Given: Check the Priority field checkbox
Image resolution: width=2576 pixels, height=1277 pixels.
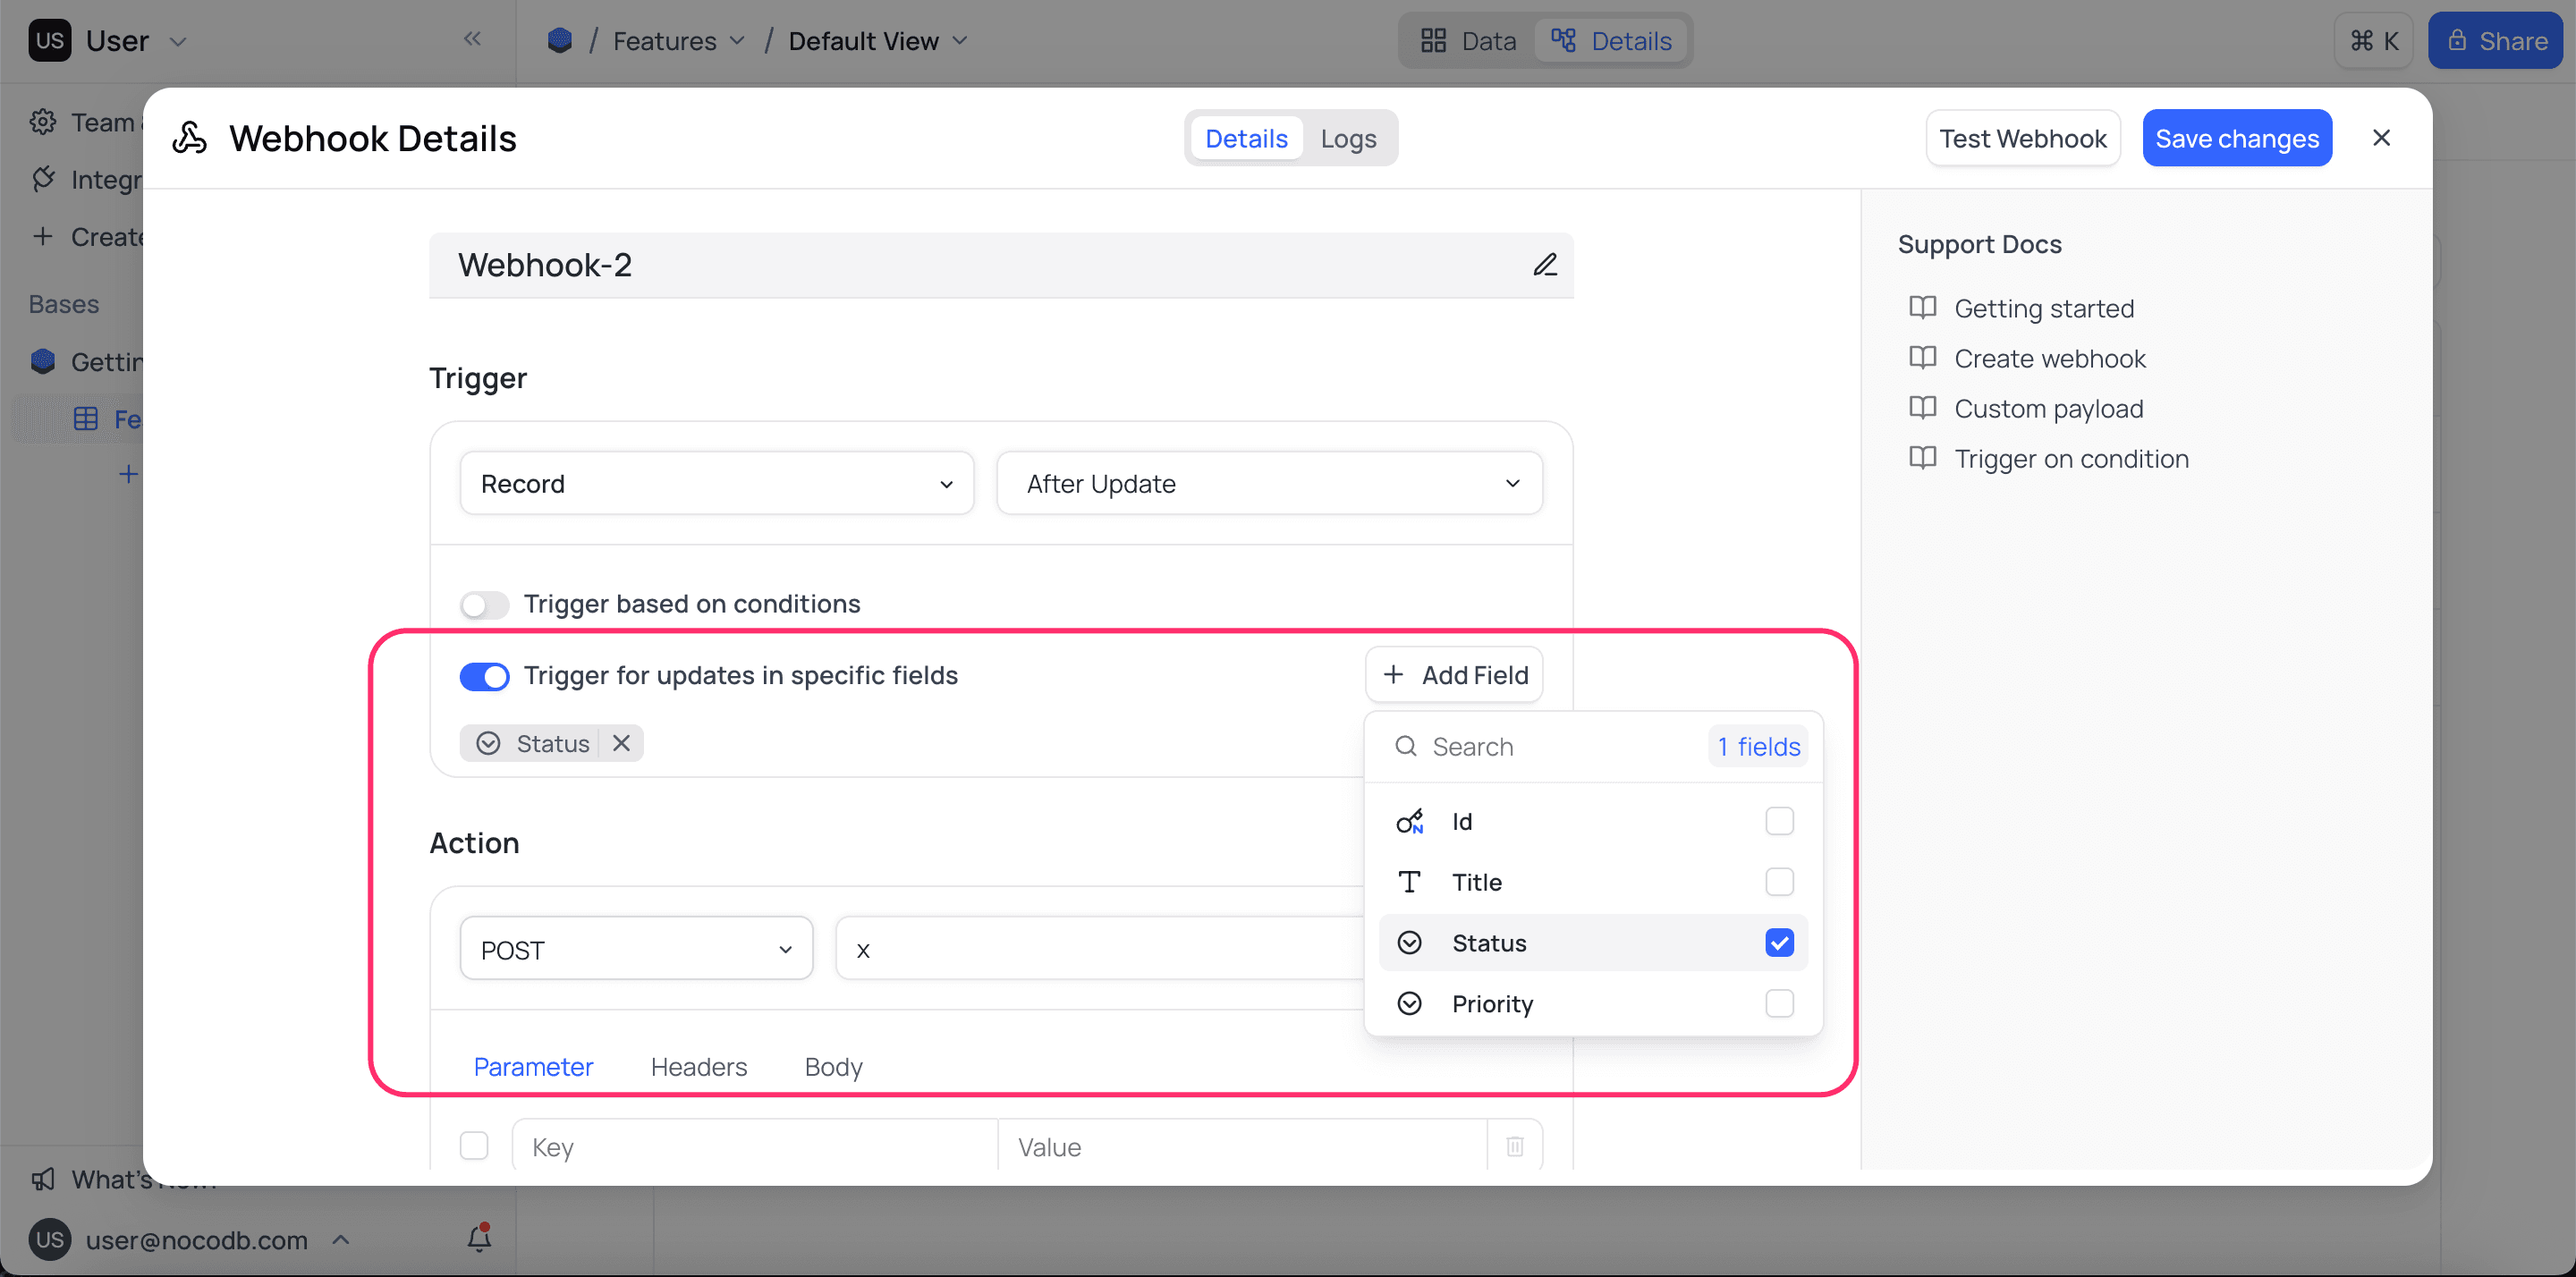Looking at the screenshot, I should coord(1779,1004).
